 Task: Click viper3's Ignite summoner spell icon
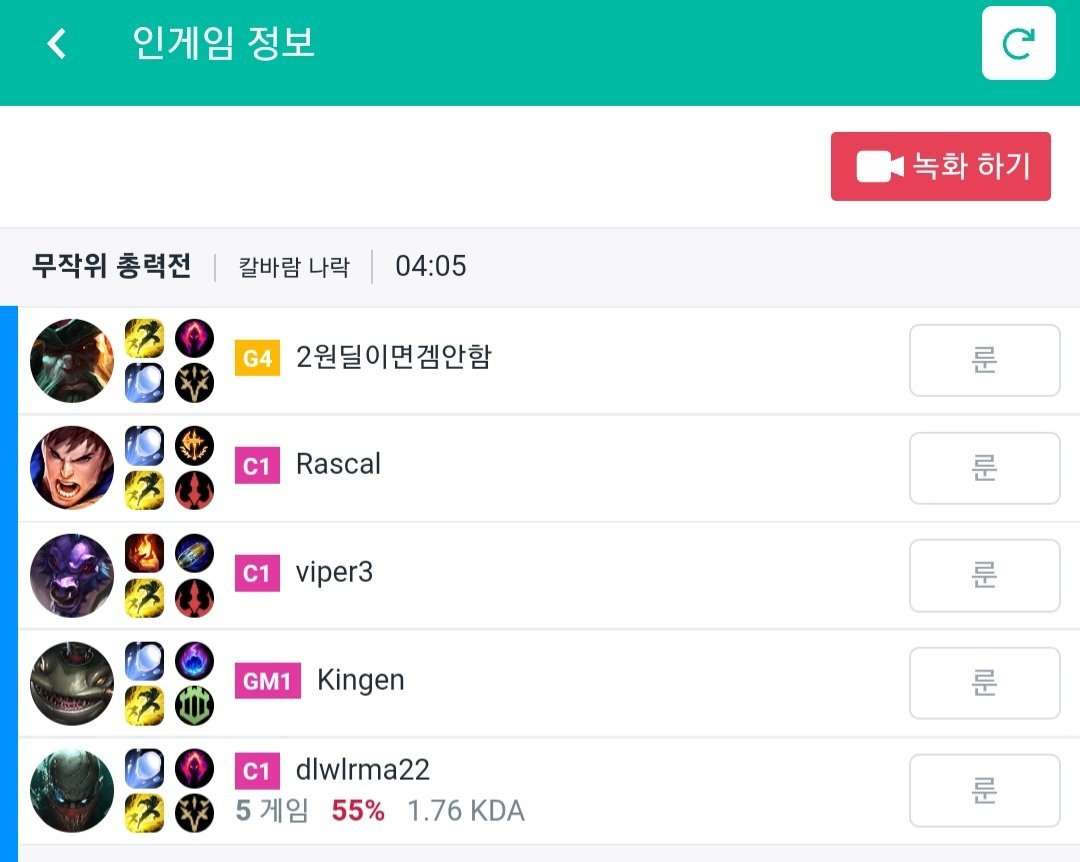144,553
